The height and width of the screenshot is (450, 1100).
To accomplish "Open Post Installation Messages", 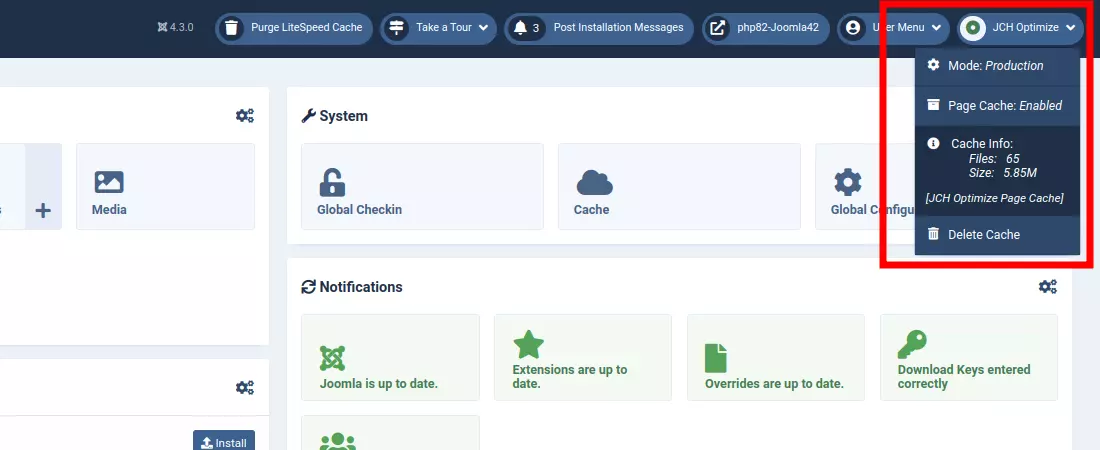I will (598, 28).
